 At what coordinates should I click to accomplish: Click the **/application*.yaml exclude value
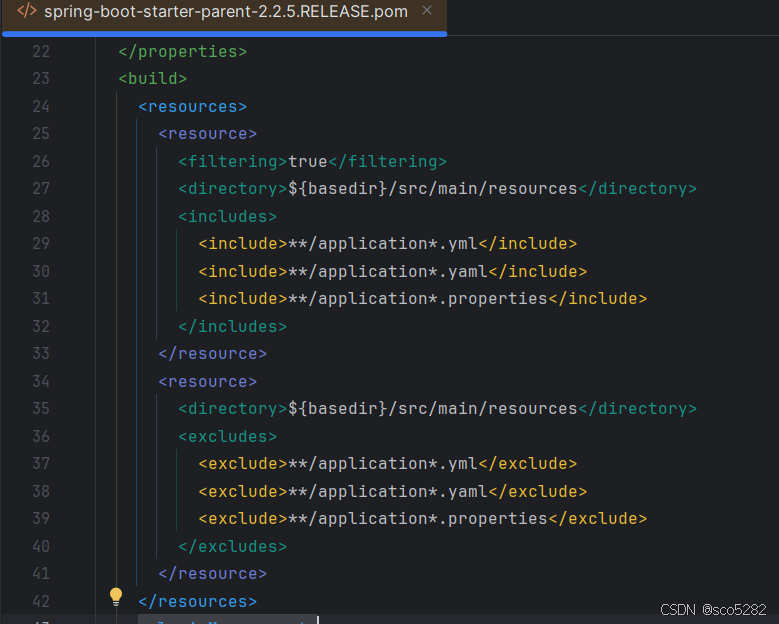coord(388,491)
